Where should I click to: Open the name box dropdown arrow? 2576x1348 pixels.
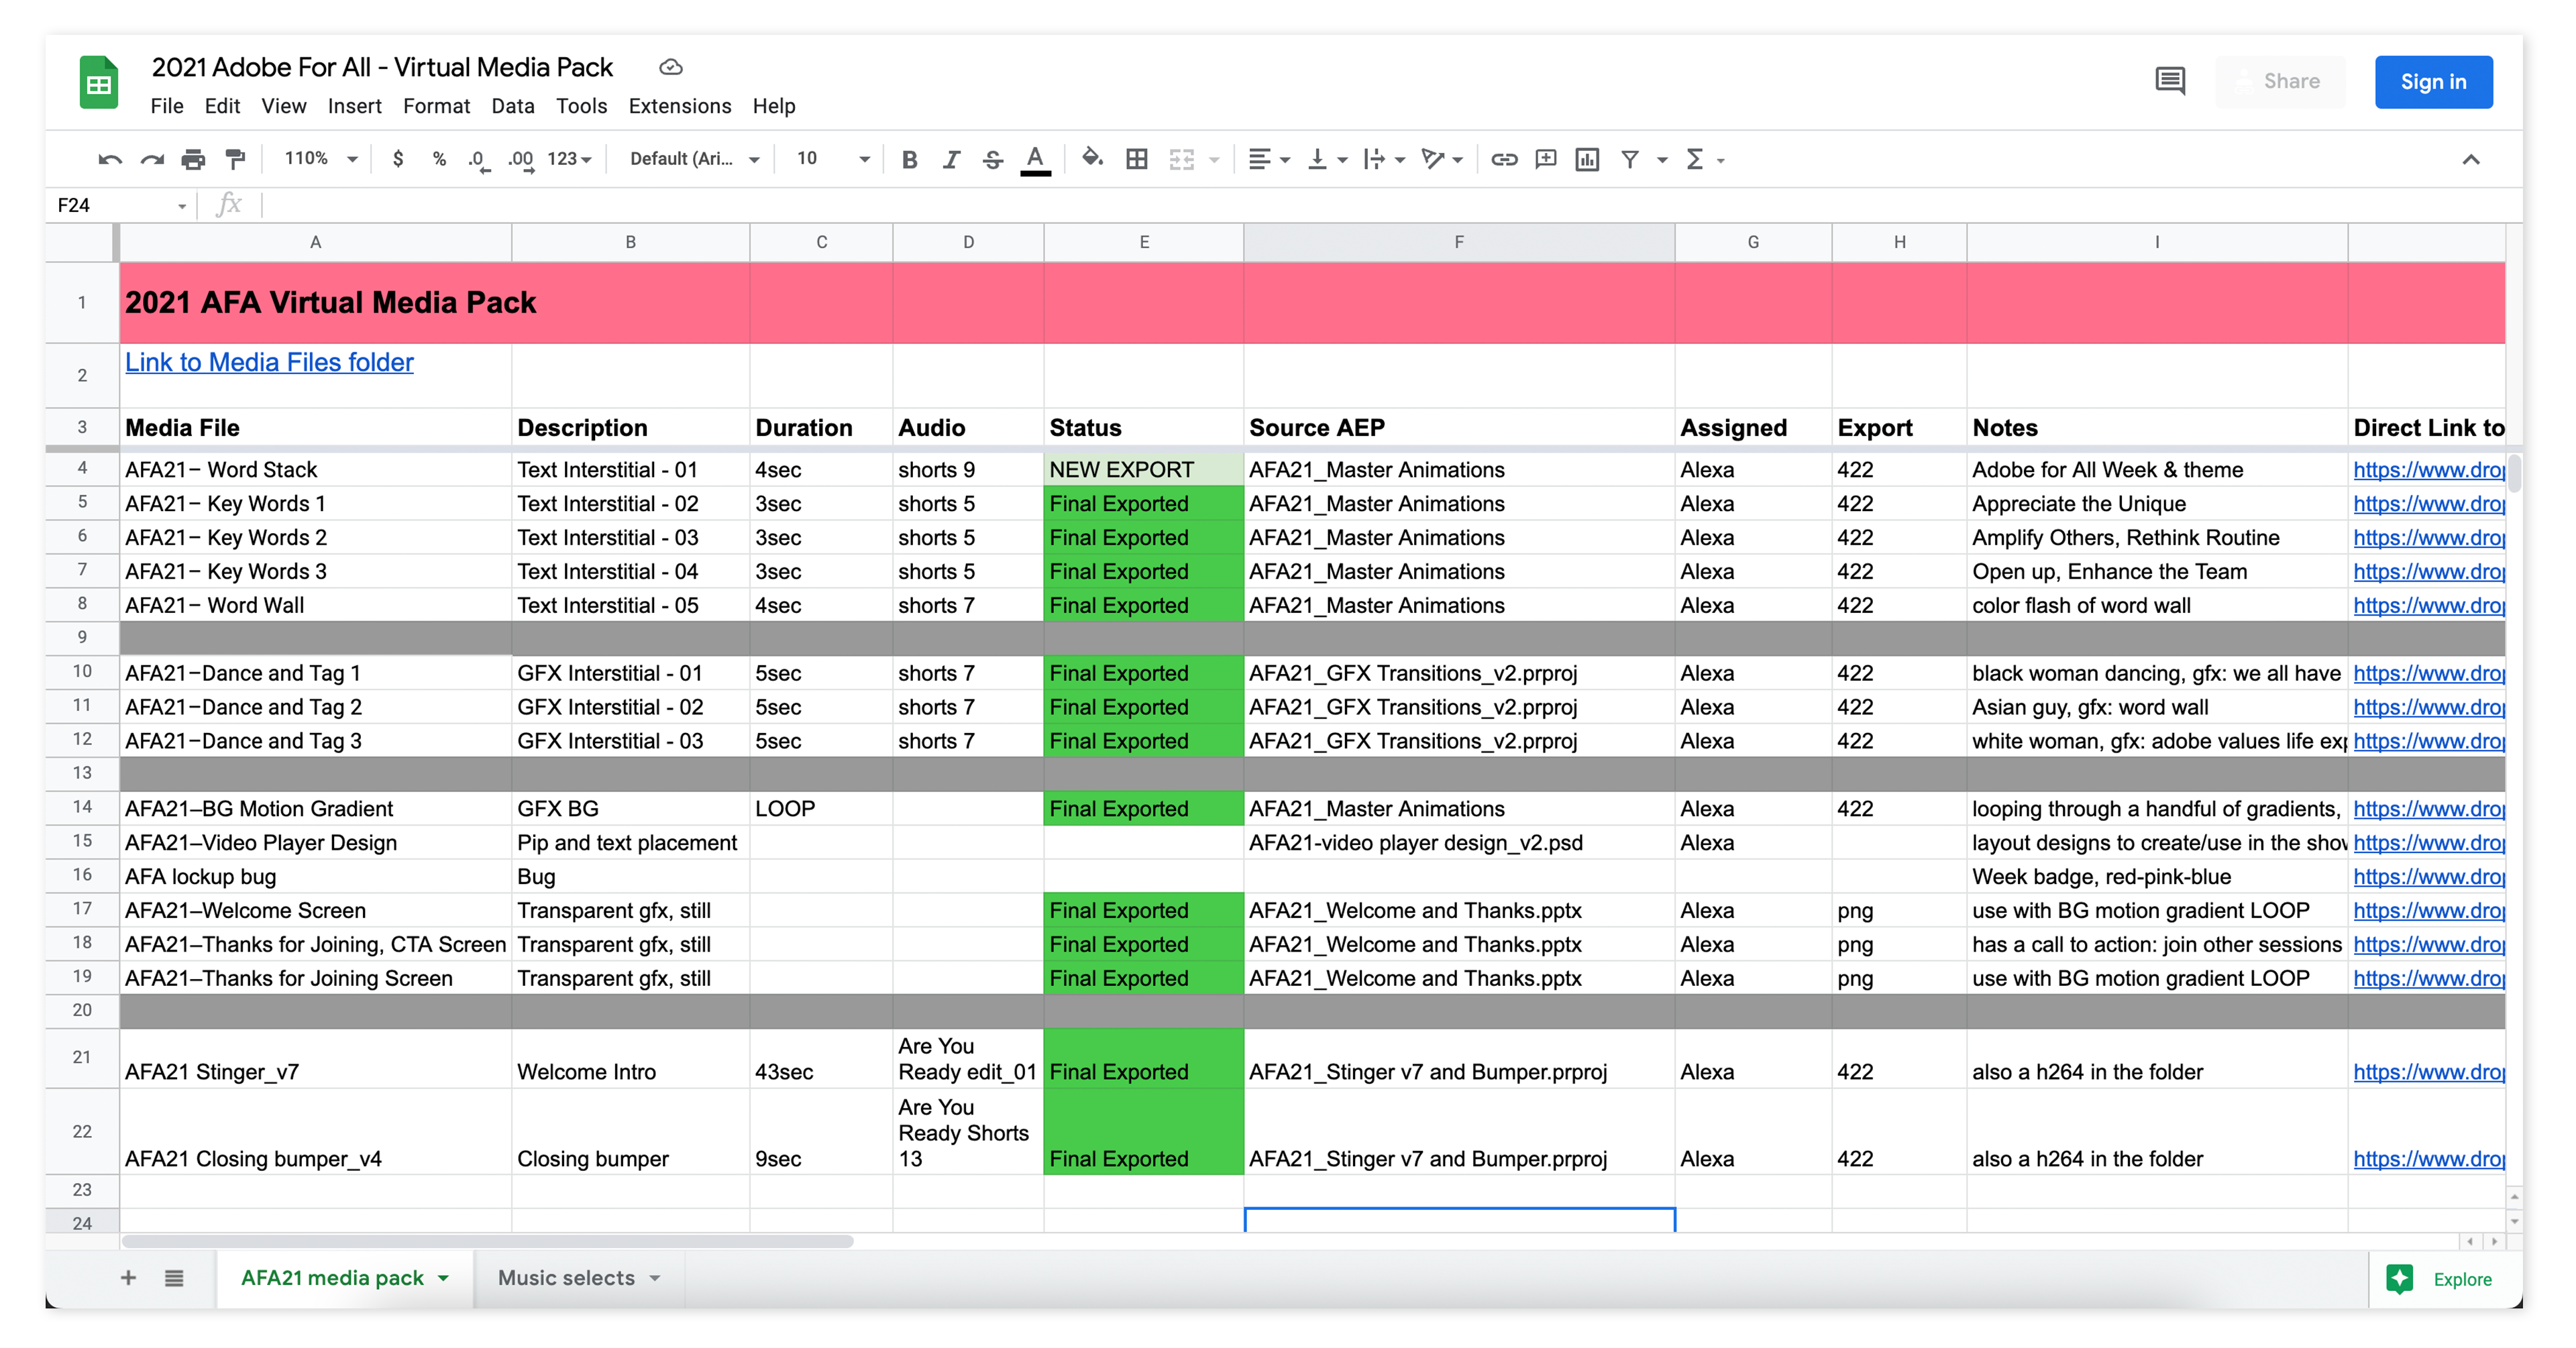[182, 206]
